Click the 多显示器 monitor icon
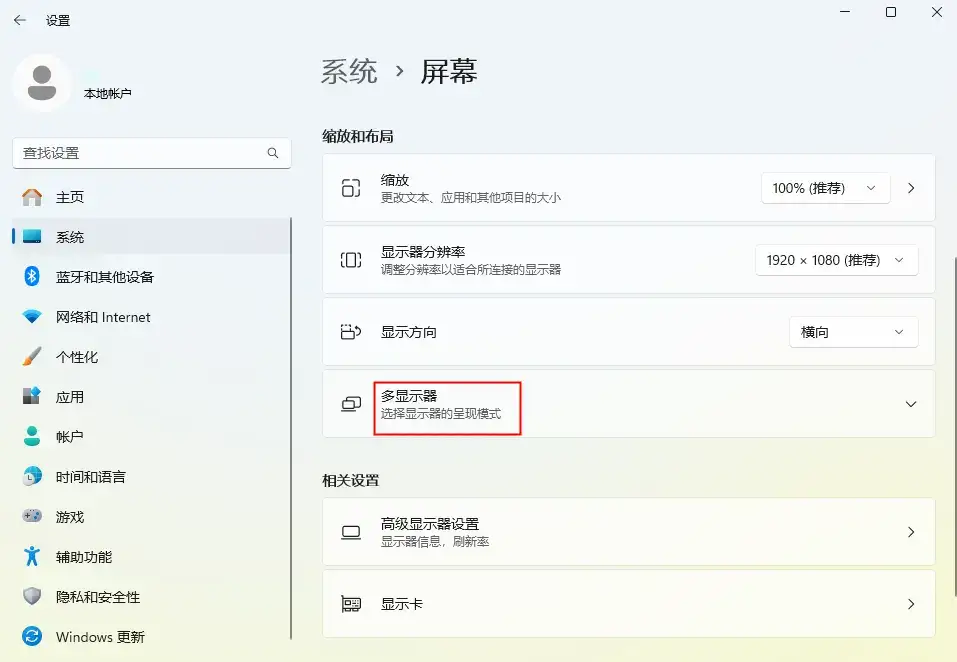Viewport: 957px width, 662px height. coord(349,404)
